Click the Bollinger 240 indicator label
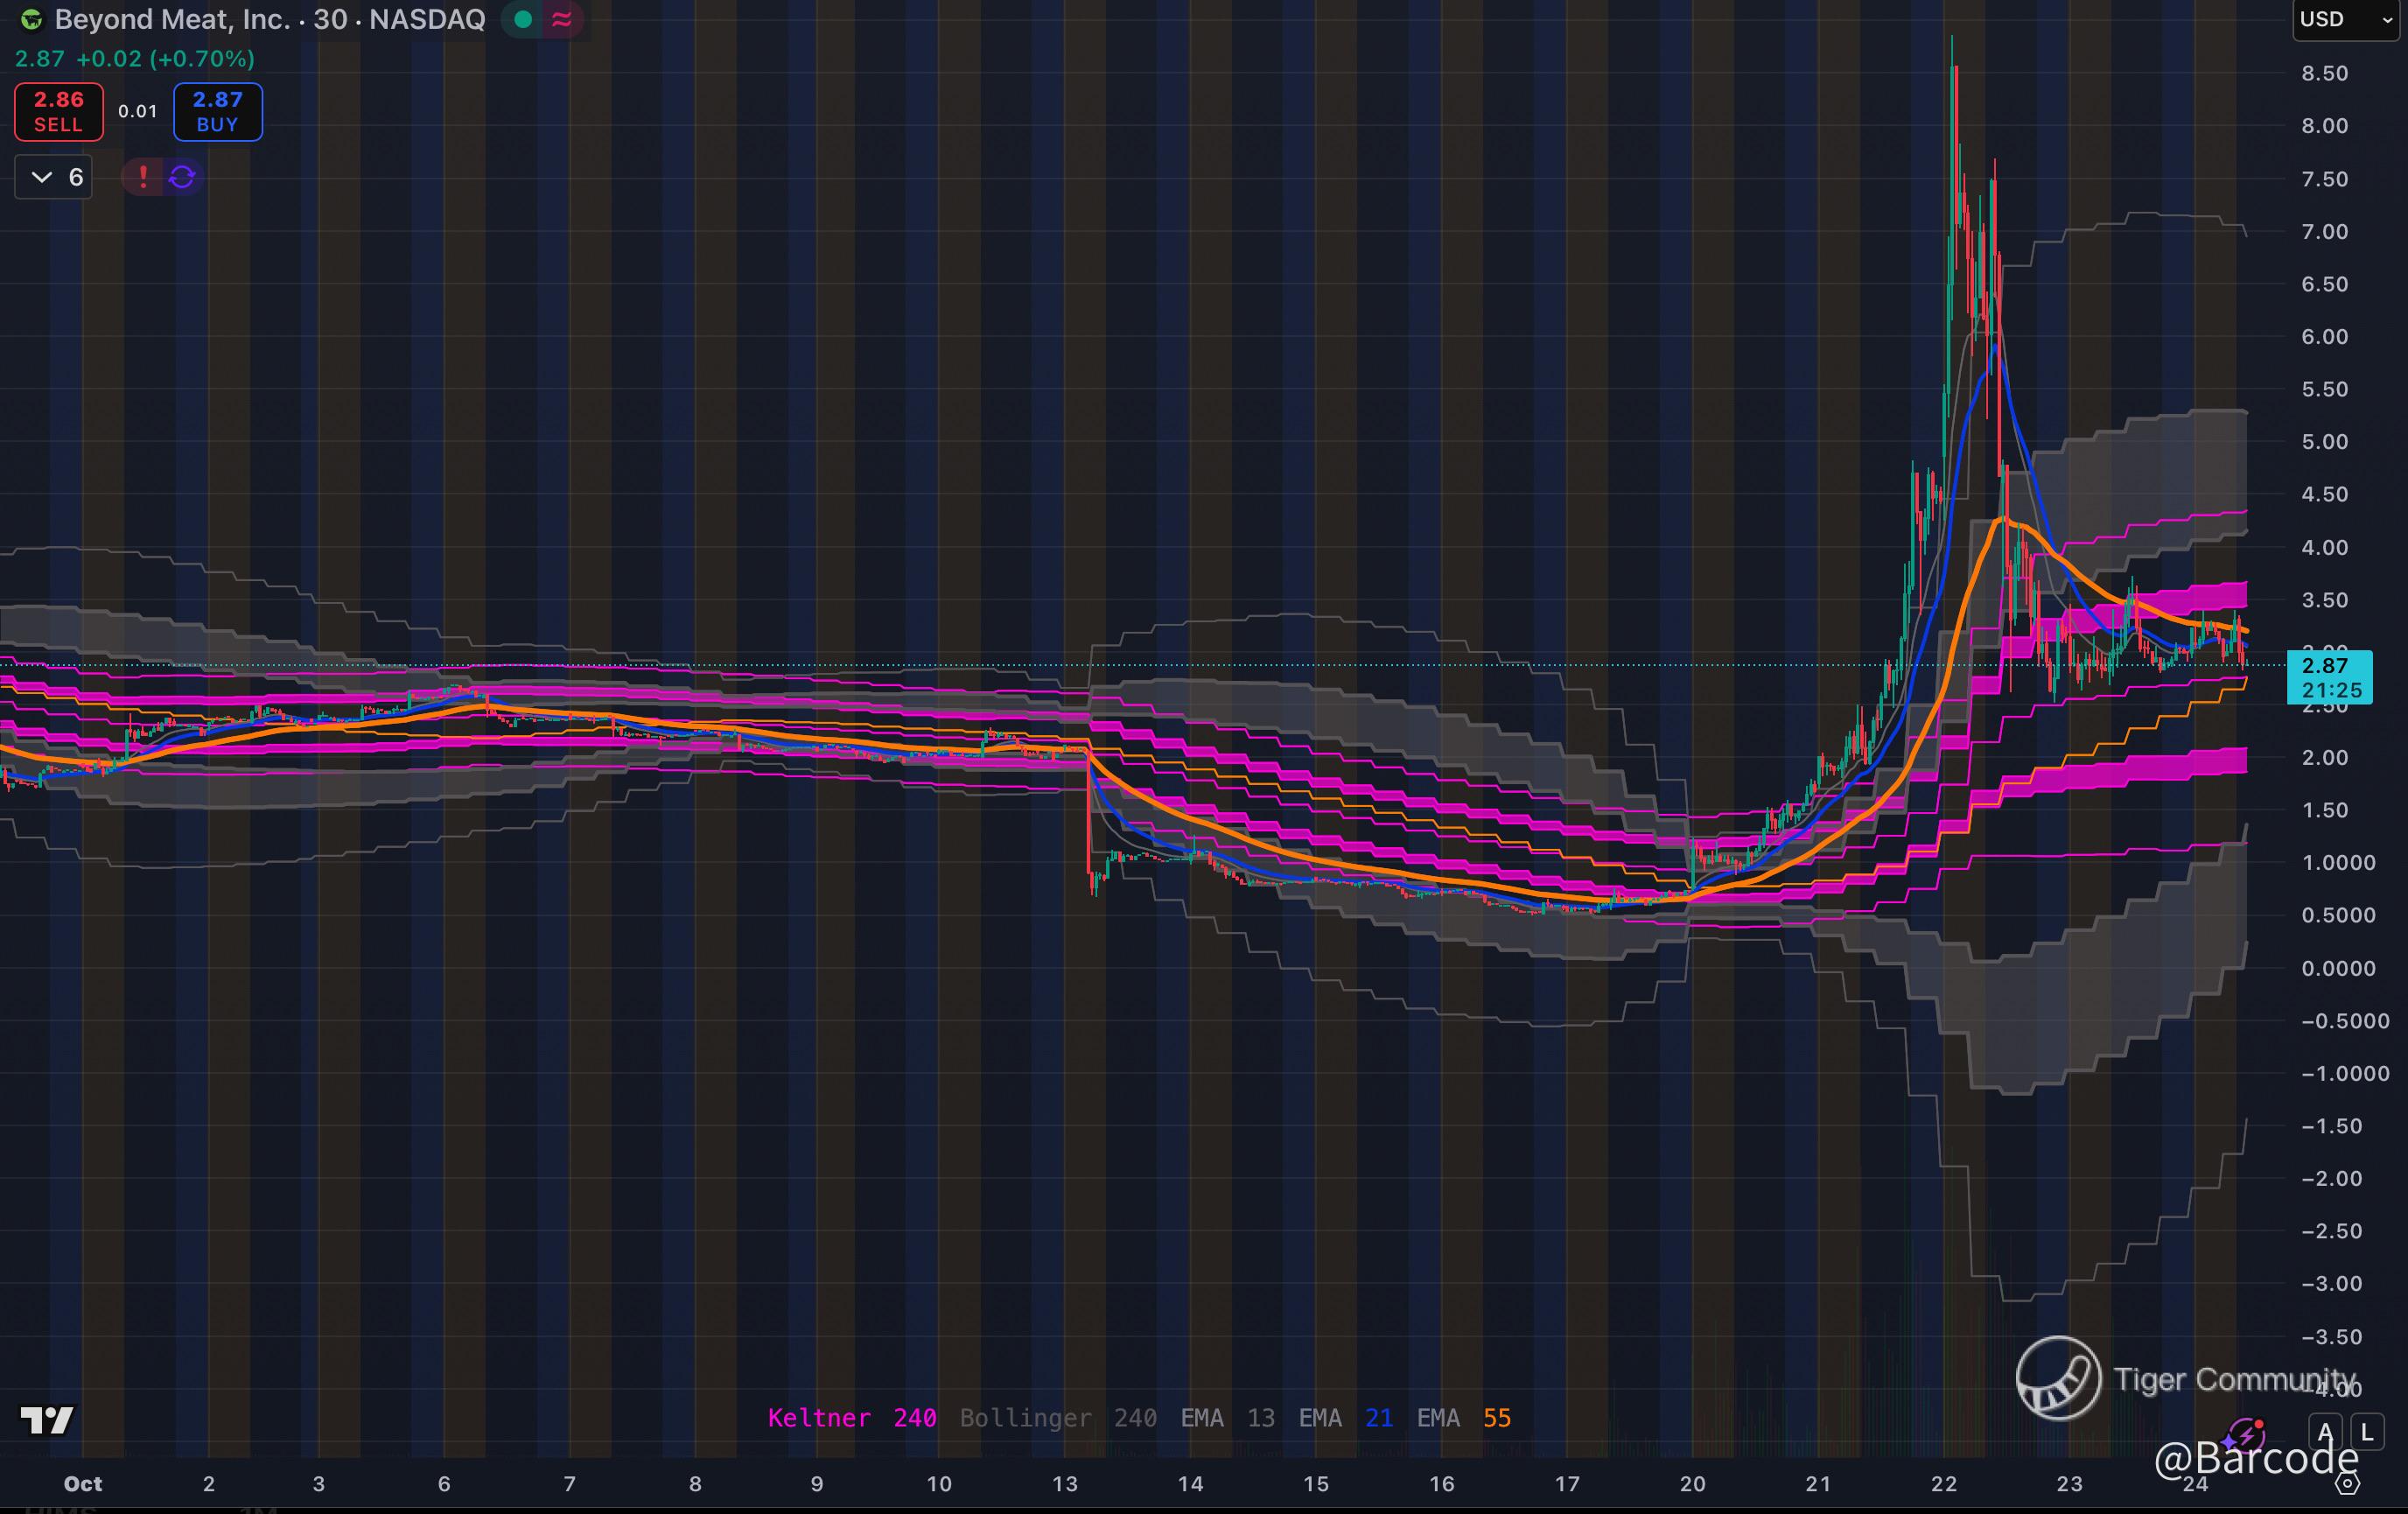 click(x=1058, y=1418)
